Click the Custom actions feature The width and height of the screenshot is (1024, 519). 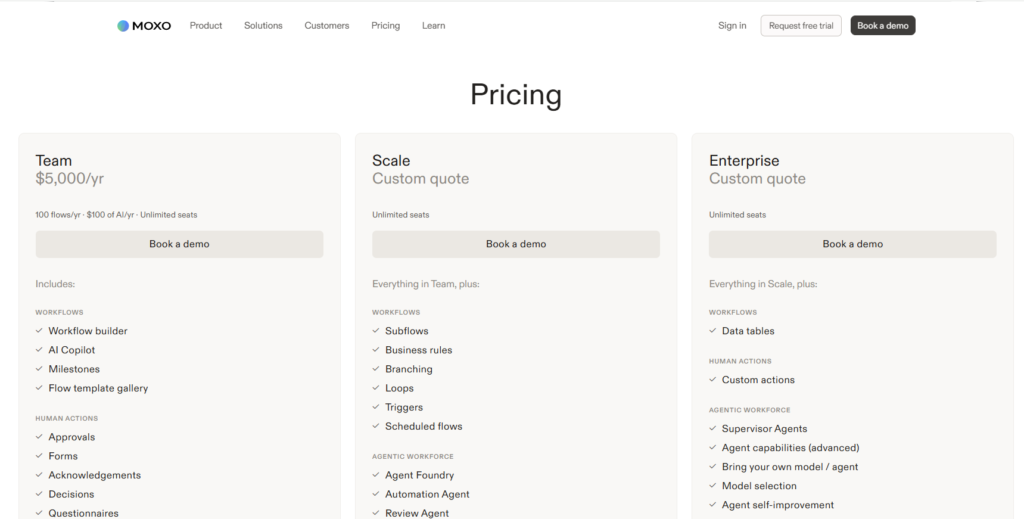click(758, 380)
